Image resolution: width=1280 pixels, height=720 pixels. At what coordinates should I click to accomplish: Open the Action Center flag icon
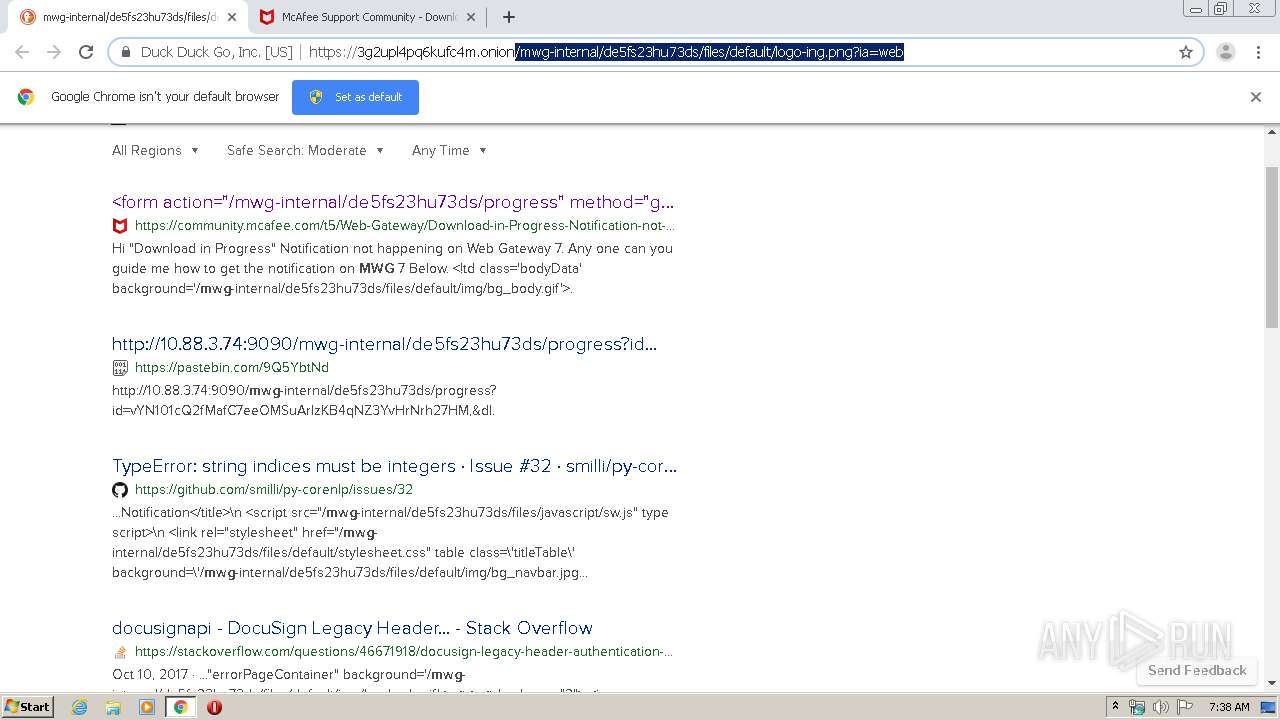(1184, 707)
